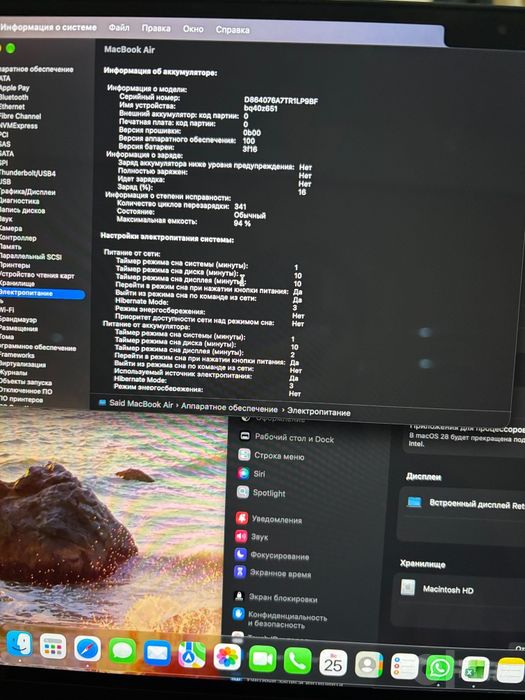Open Звук settings icon in System Settings
Image resolution: width=525 pixels, height=700 pixels.
[x=242, y=536]
